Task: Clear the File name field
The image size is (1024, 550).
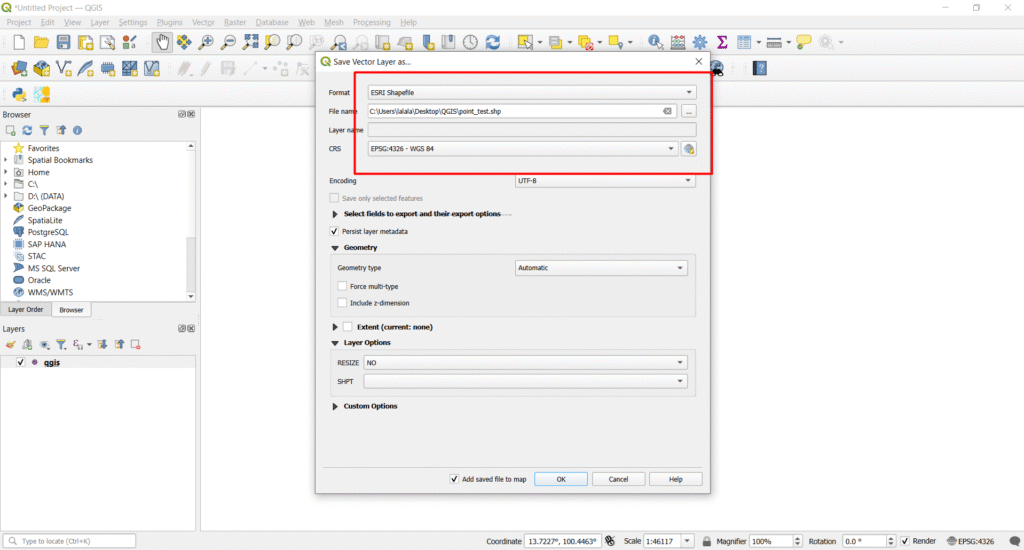Action: [x=667, y=112]
